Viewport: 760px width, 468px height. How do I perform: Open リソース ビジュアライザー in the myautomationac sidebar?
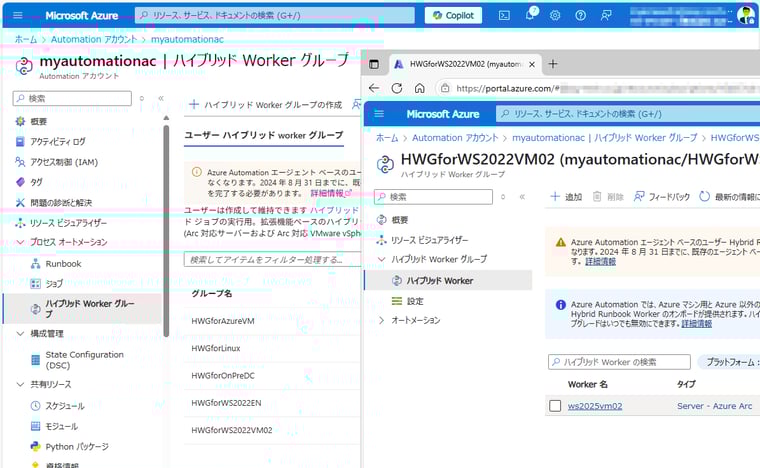tap(68, 223)
